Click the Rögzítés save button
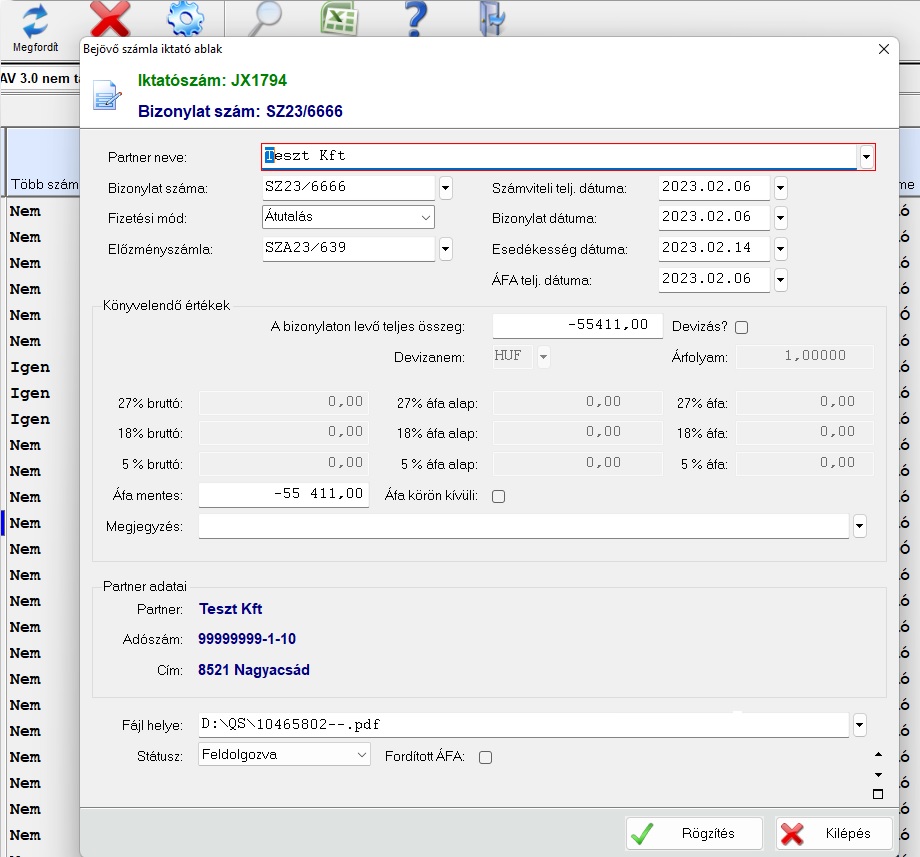Image resolution: width=920 pixels, height=857 pixels. pyautogui.click(x=694, y=833)
